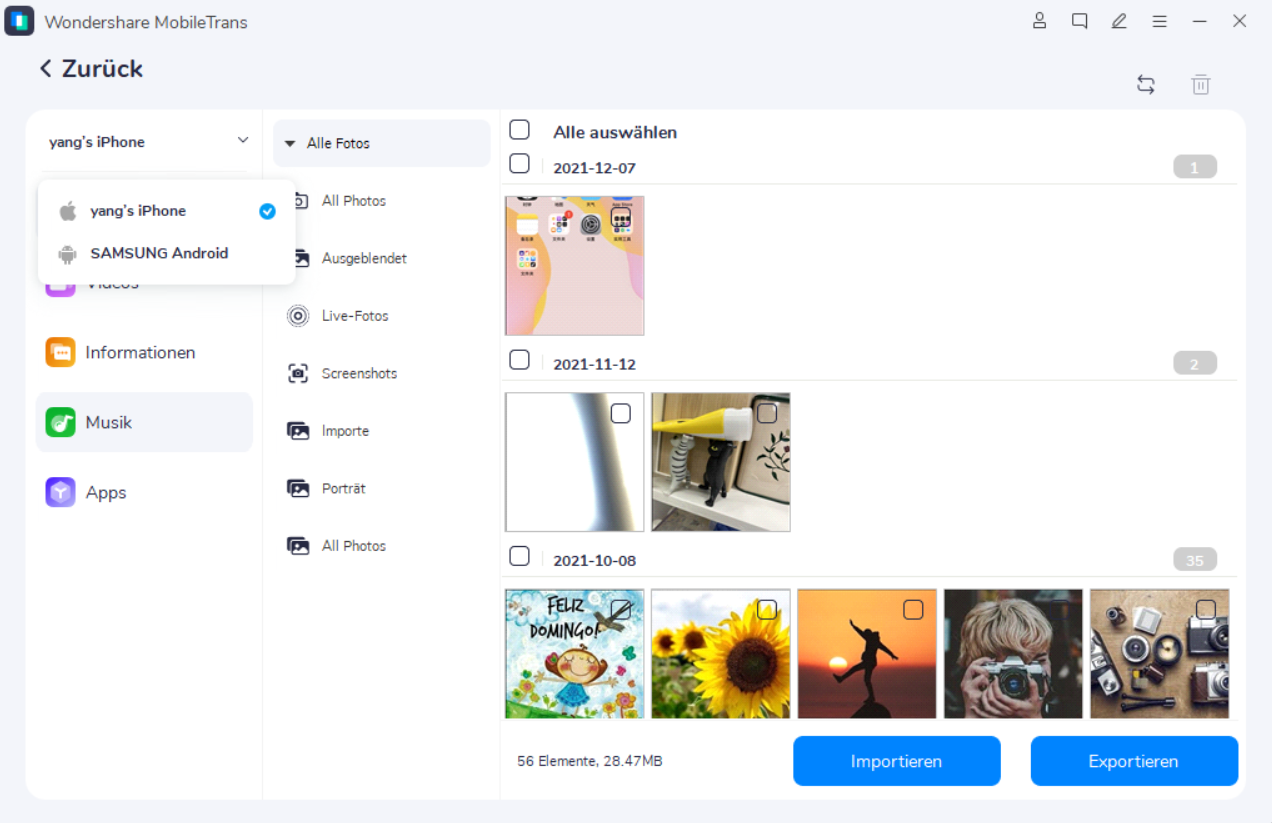Tick checkbox on Feliz Domingo photo
Image resolution: width=1272 pixels, height=823 pixels.
coord(621,609)
